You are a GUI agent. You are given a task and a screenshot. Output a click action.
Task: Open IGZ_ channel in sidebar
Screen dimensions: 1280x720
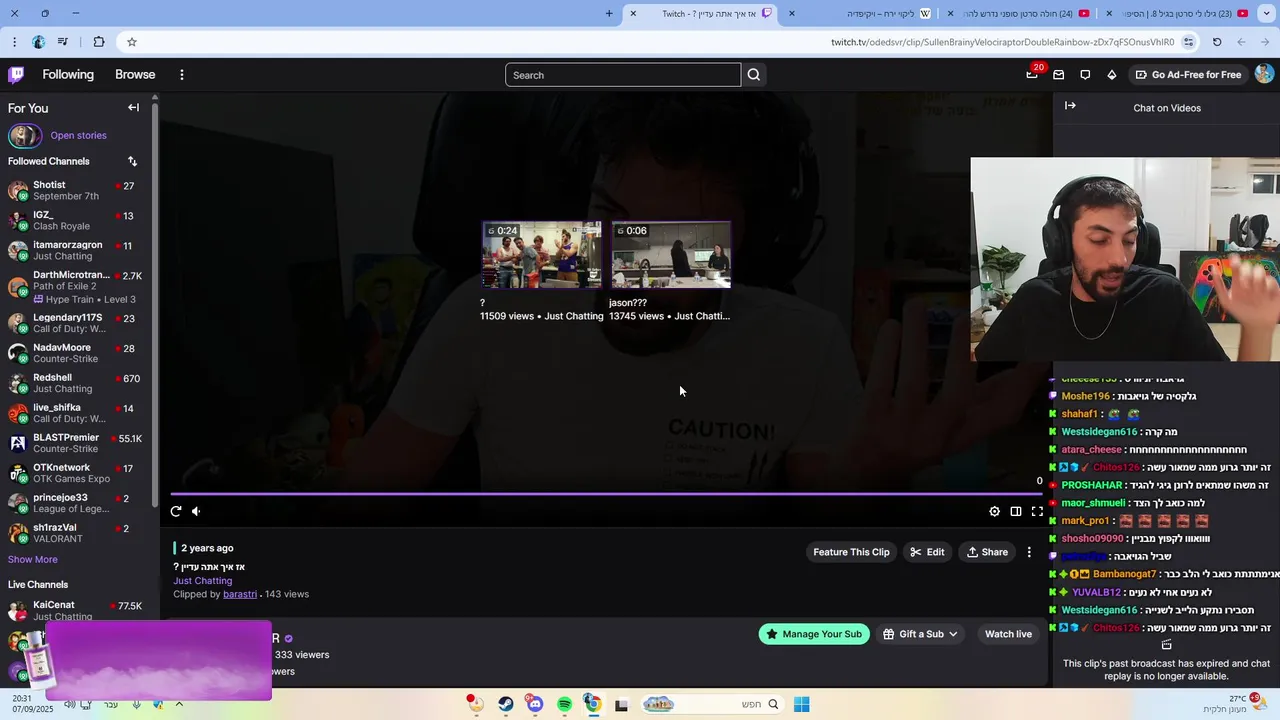[x=76, y=220]
